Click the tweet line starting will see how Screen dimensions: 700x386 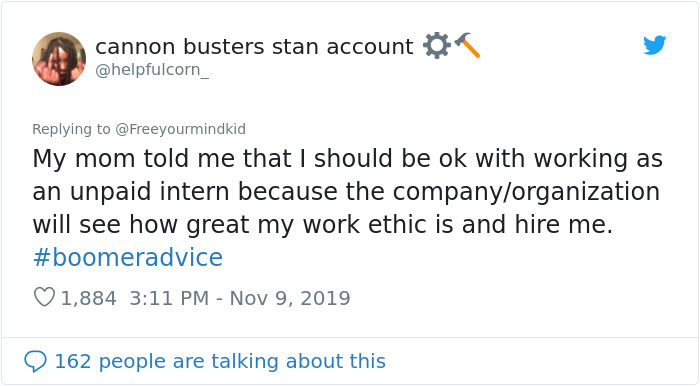[x=323, y=224]
